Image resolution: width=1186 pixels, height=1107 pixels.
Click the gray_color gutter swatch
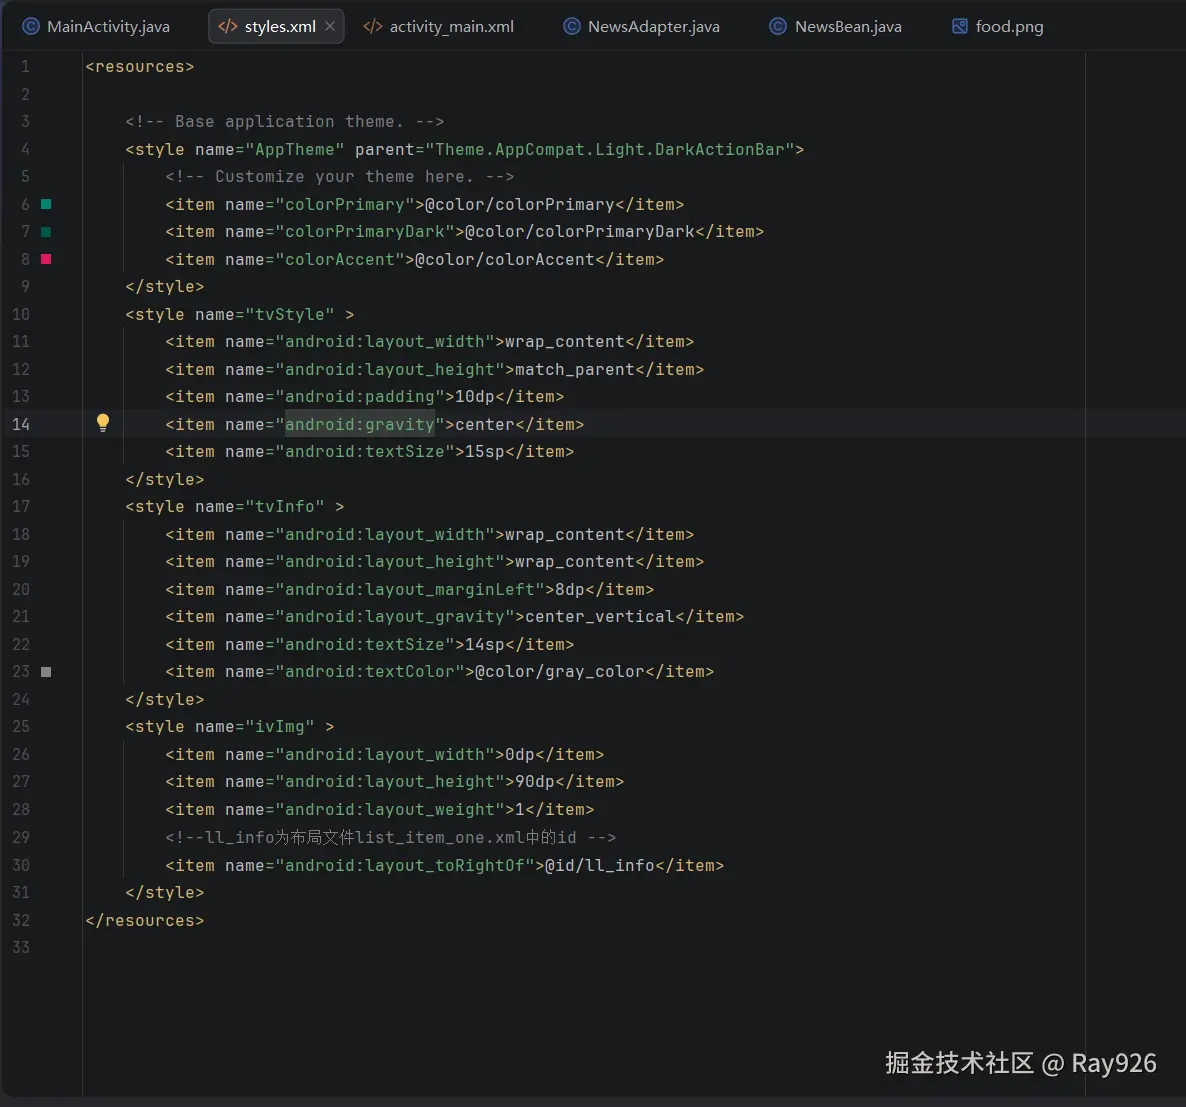(x=46, y=672)
